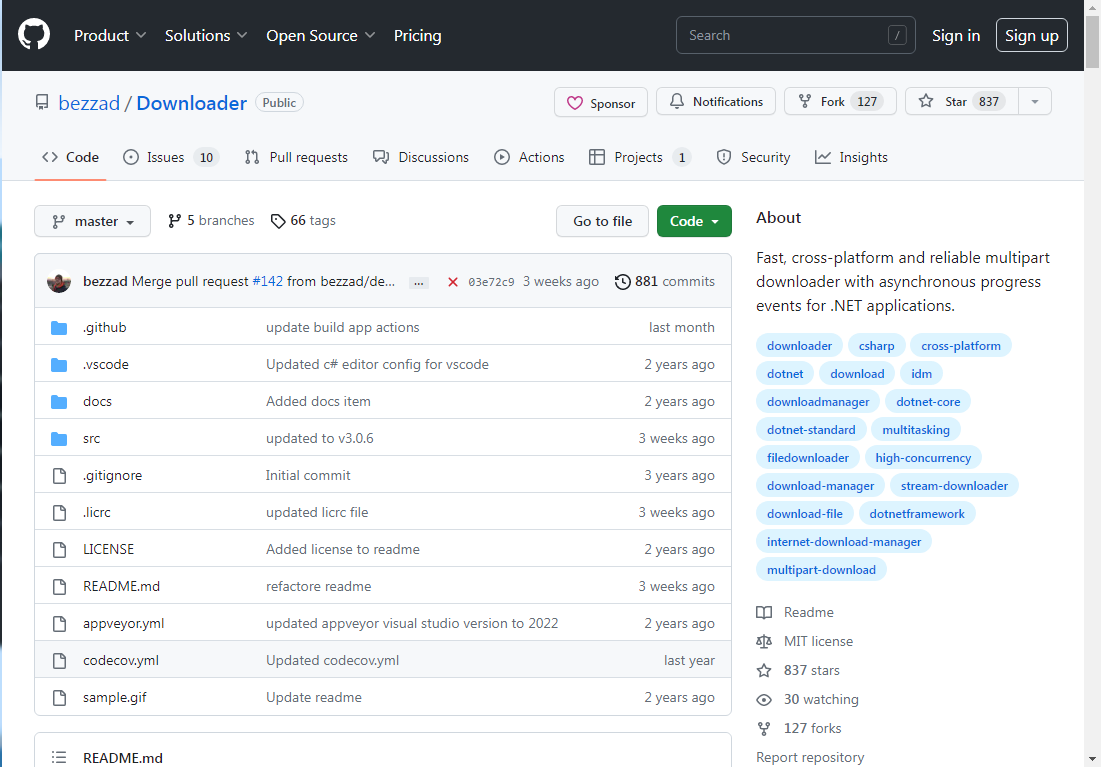Open the Actions tab

click(529, 157)
